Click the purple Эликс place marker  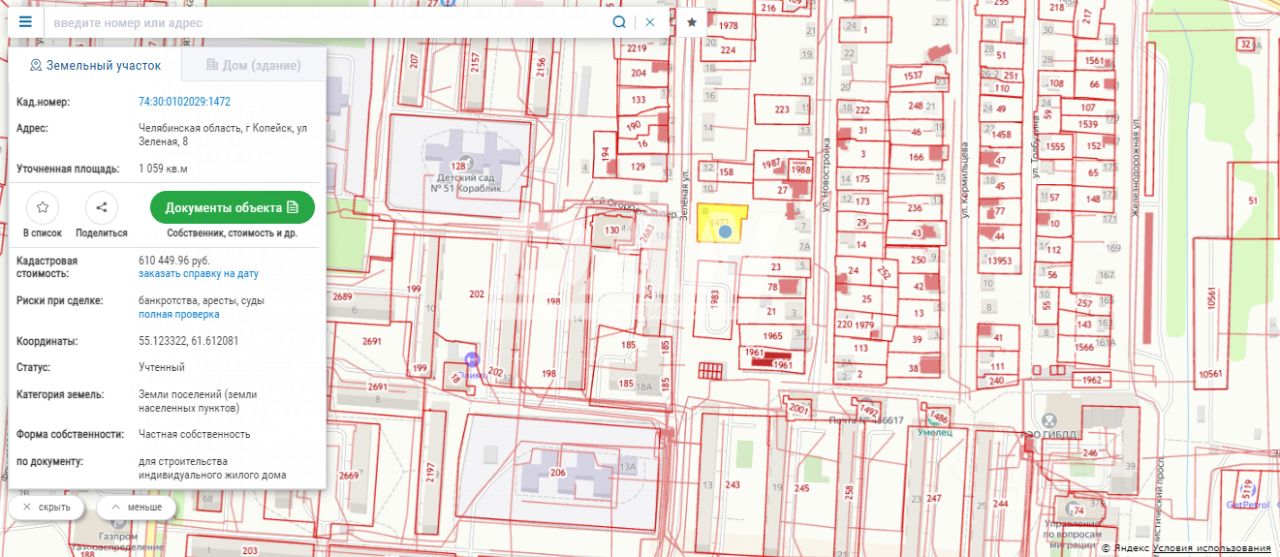coord(472,359)
